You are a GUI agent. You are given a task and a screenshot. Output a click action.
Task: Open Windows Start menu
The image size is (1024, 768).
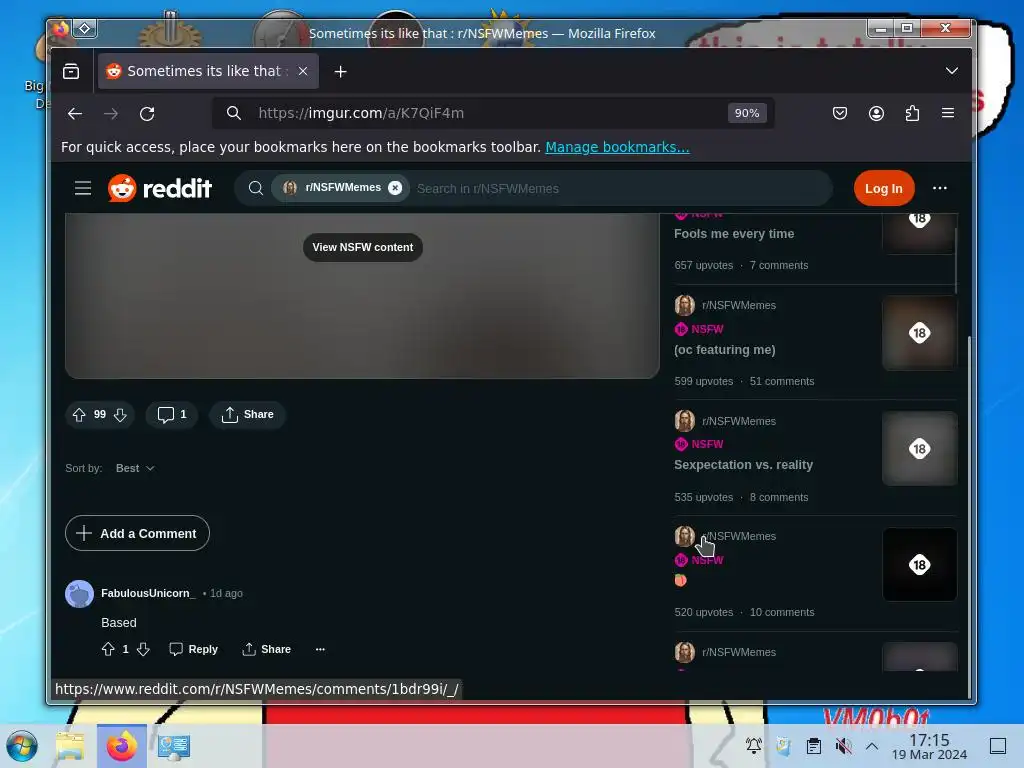pos(22,746)
